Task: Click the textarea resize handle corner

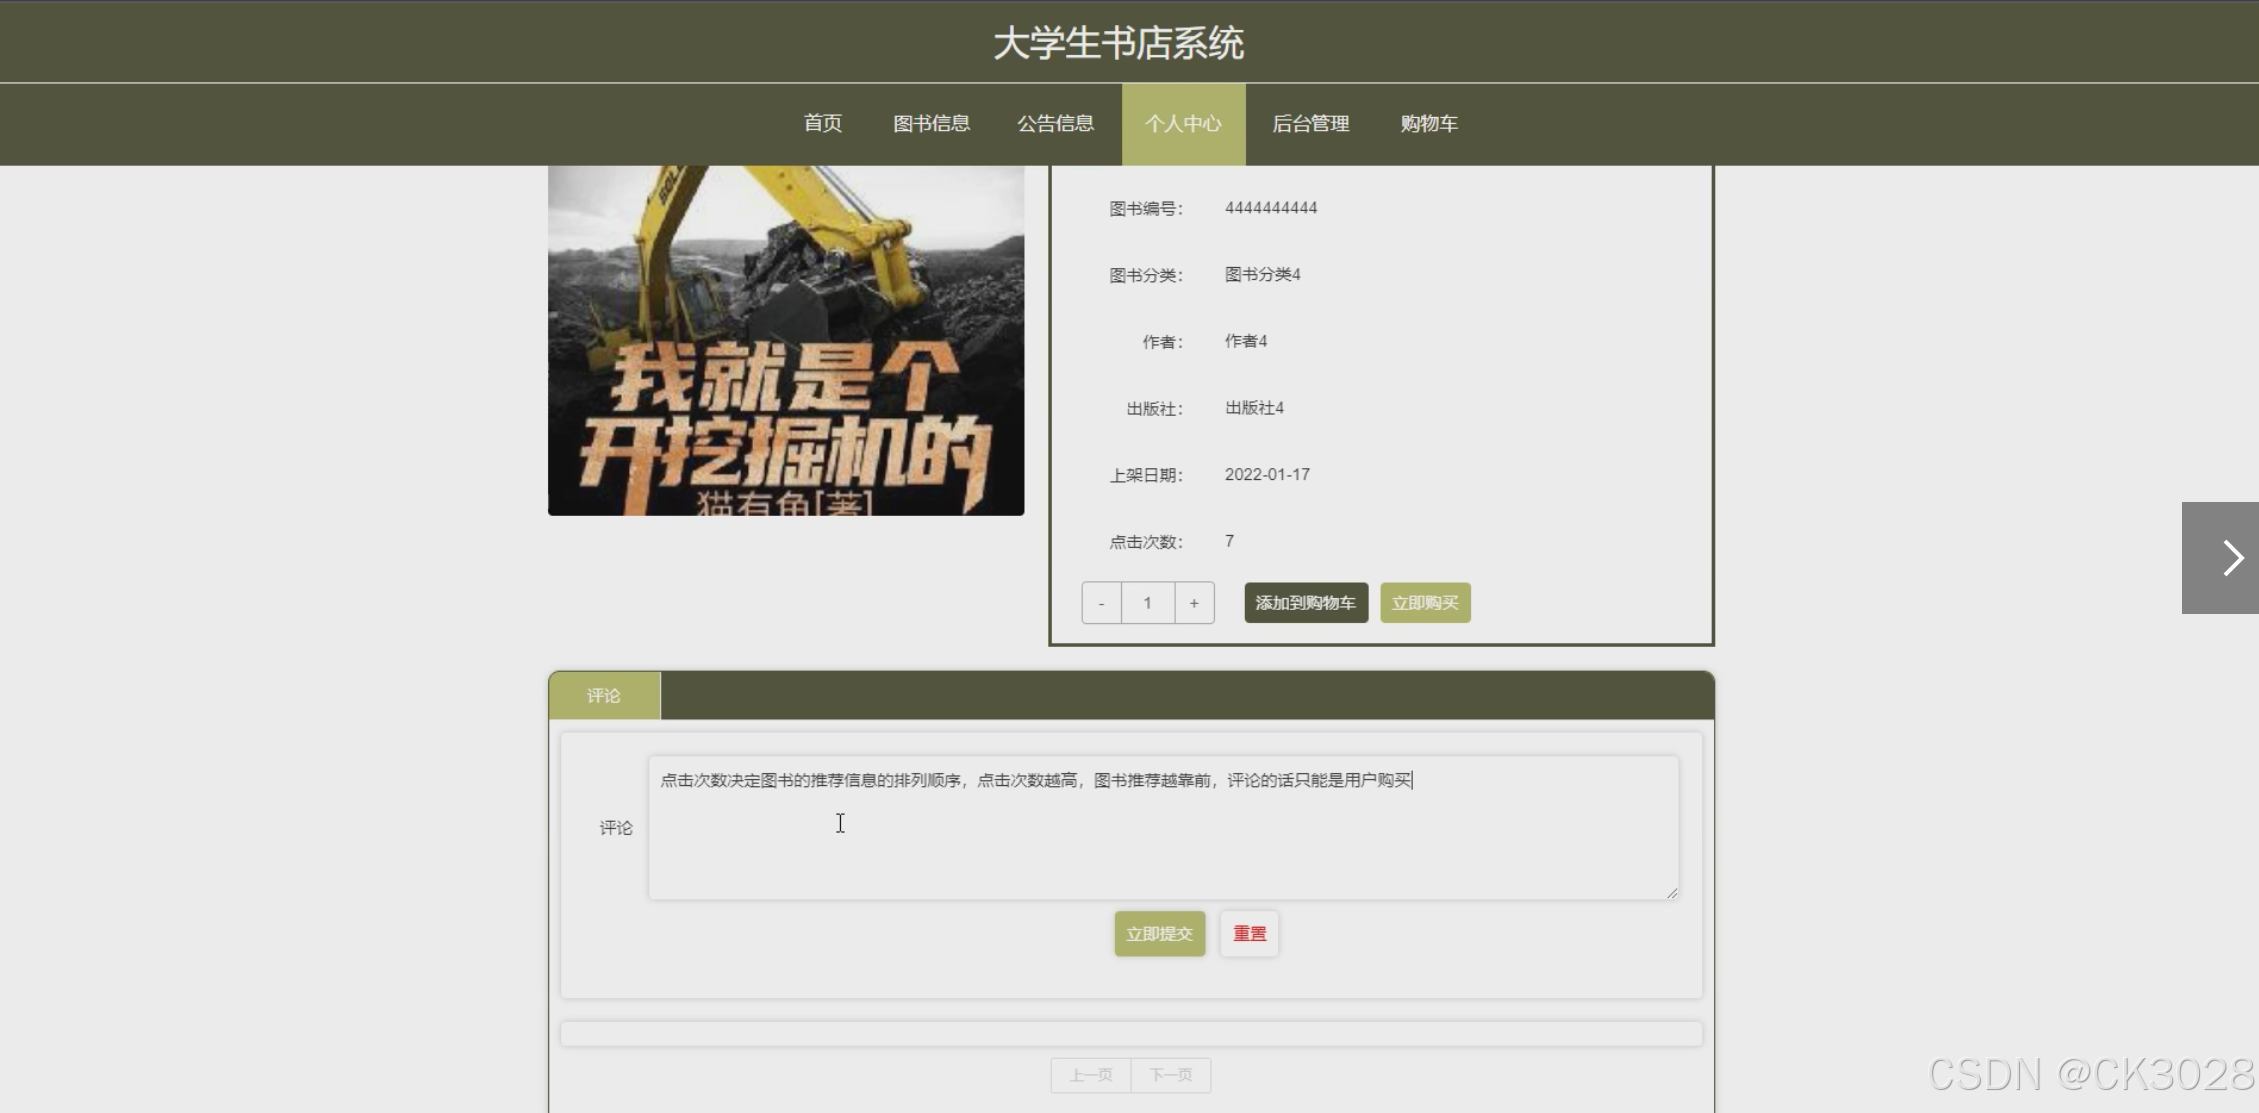Action: pos(1672,892)
